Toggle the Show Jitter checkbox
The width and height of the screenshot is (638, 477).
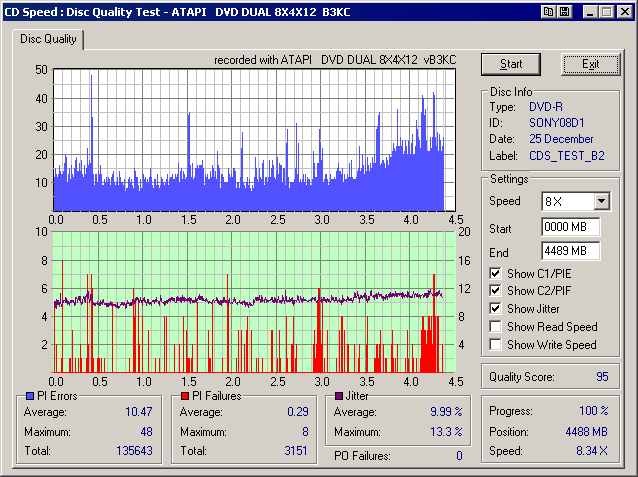pyautogui.click(x=497, y=309)
